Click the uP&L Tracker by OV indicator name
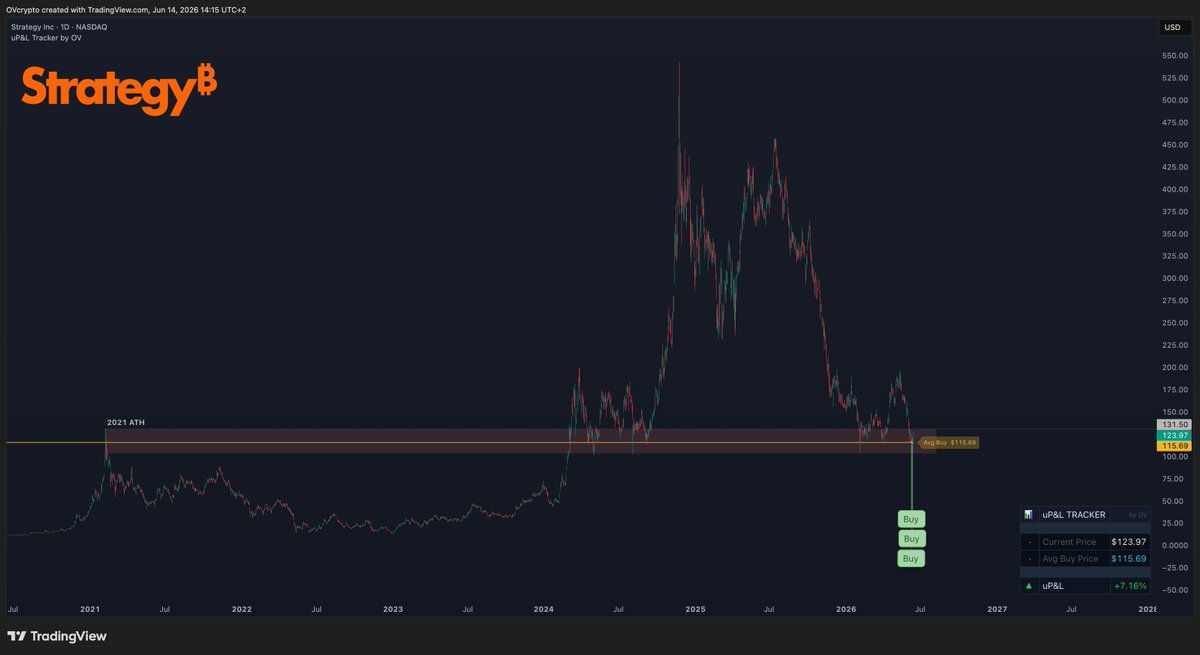Viewport: 1200px width, 655px height. 46,37
